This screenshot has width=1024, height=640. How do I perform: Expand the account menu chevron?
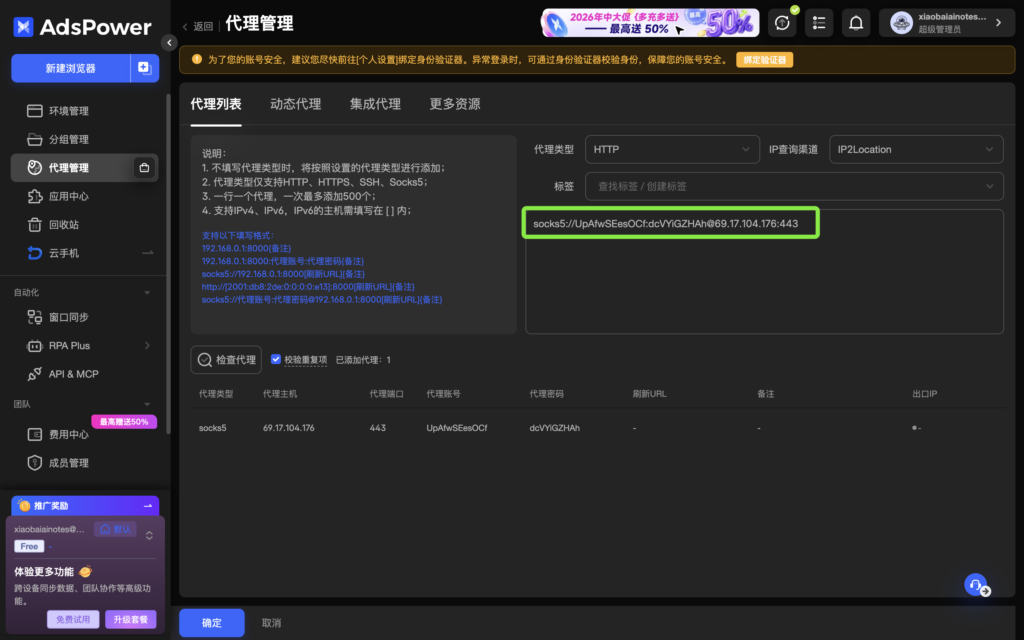coord(999,23)
